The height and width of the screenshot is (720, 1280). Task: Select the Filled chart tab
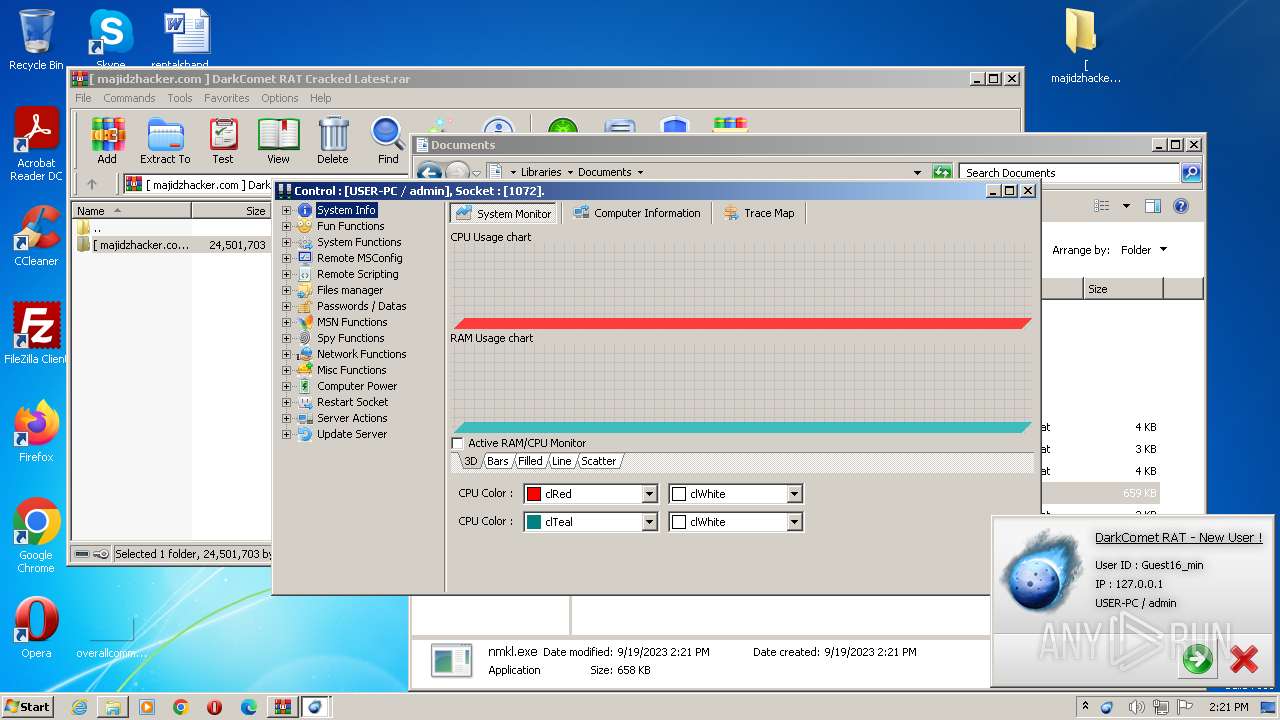coord(530,461)
